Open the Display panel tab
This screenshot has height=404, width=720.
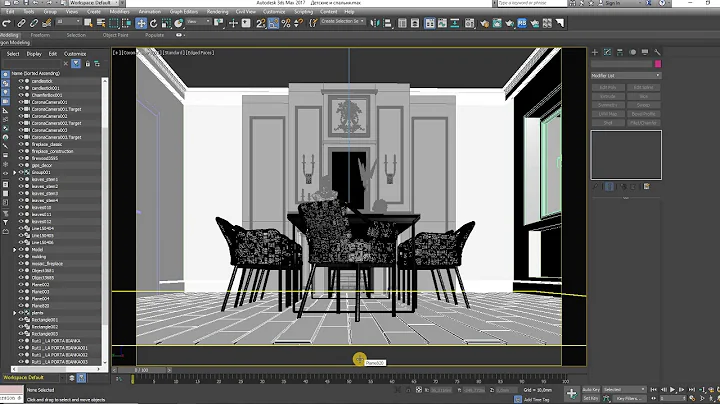tap(645, 52)
